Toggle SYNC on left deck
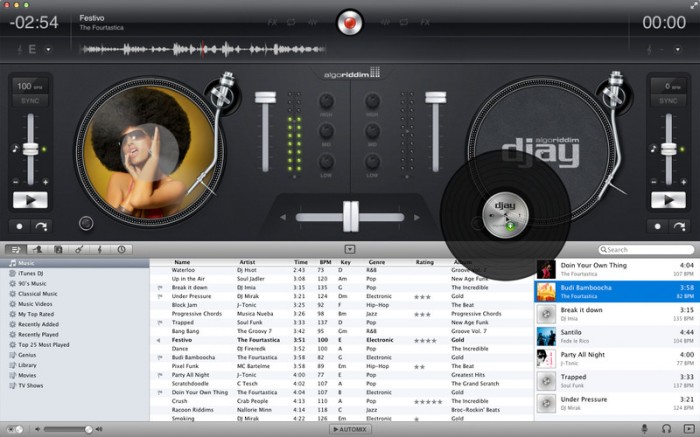This screenshot has width=700, height=437. coord(30,101)
